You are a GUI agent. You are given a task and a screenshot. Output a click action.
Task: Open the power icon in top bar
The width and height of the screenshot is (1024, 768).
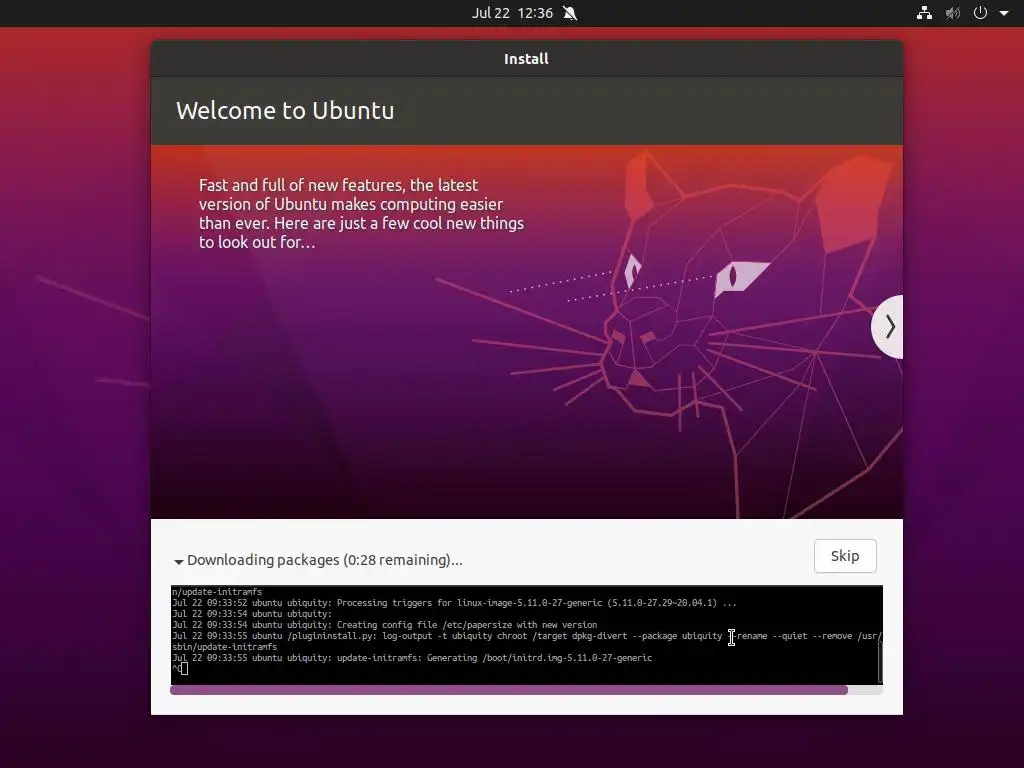980,12
